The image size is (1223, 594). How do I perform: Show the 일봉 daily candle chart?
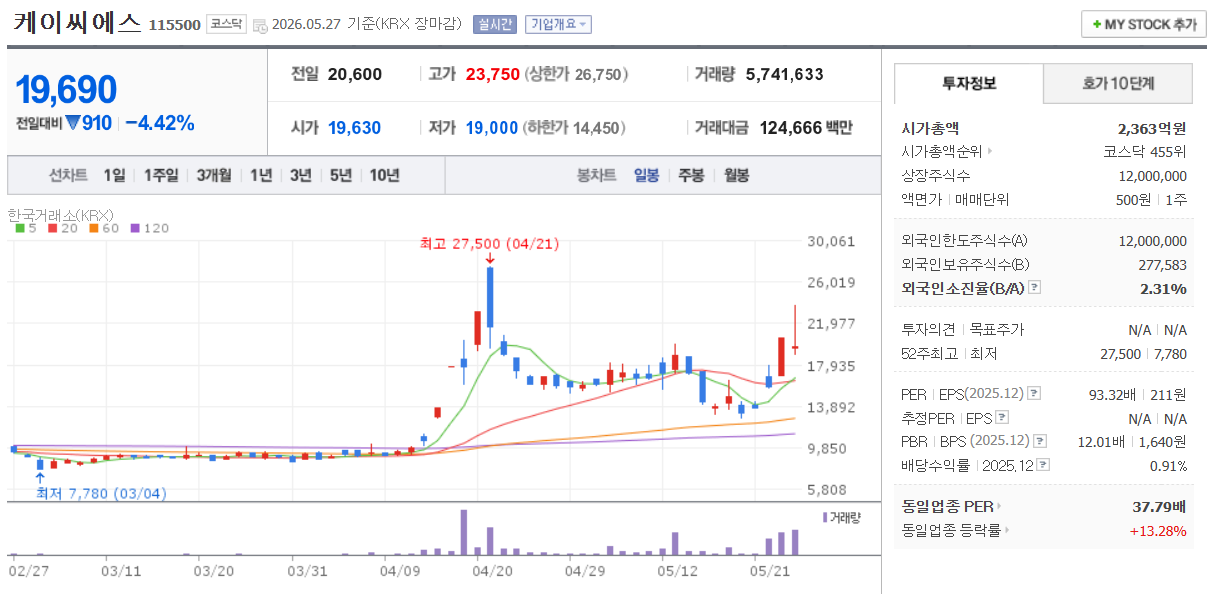tap(646, 175)
